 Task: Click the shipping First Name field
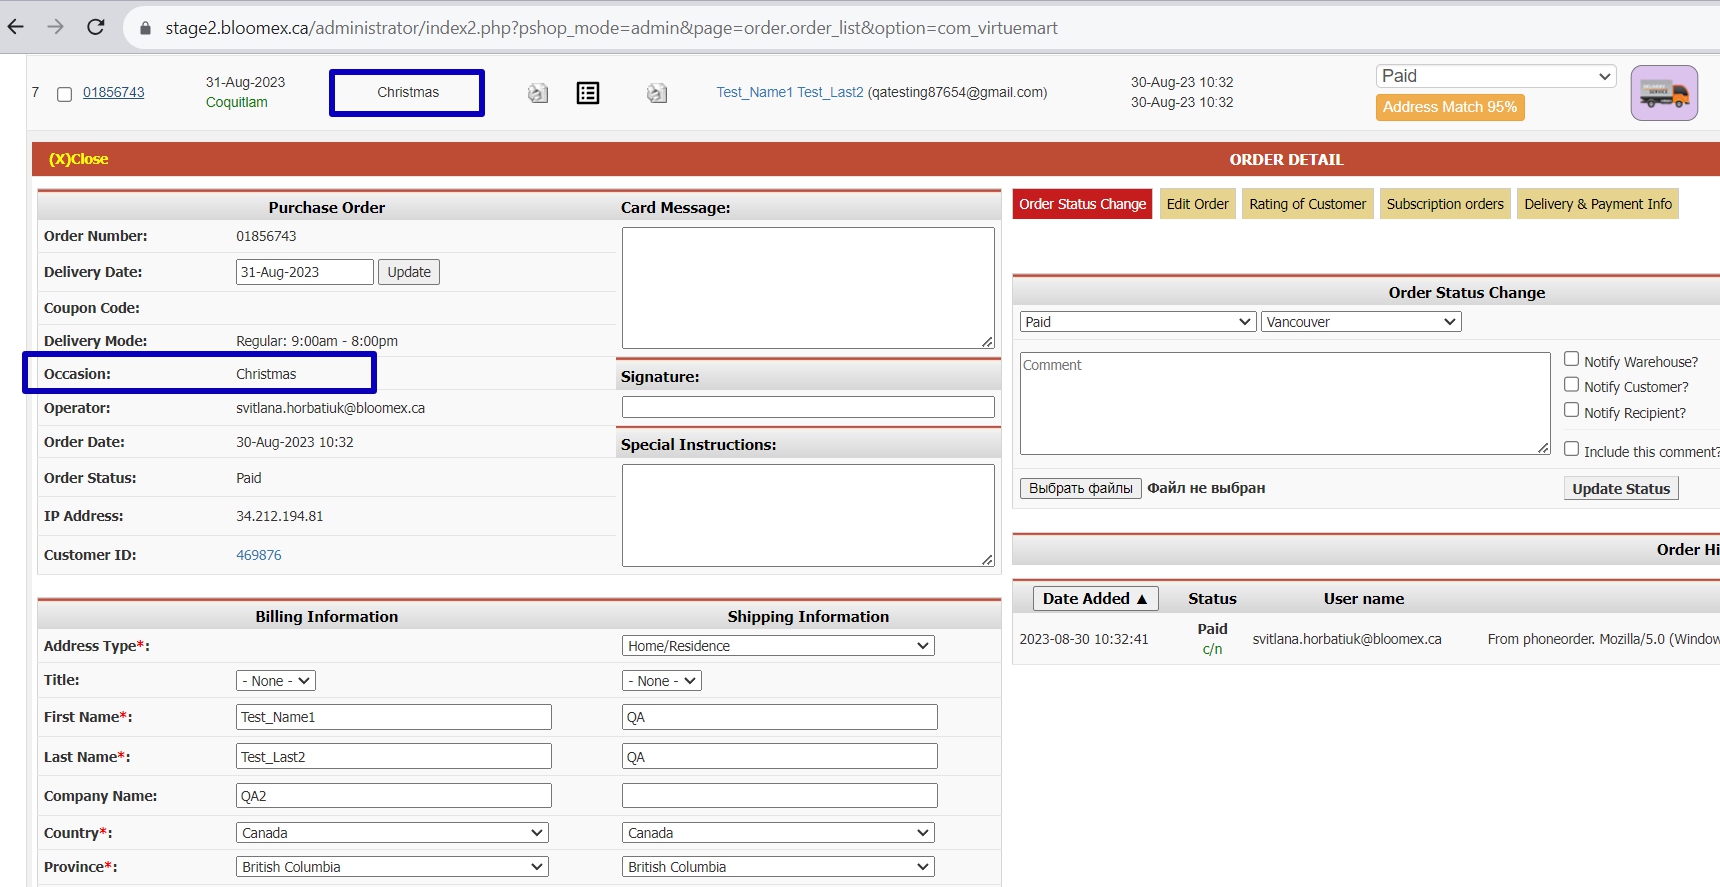(x=780, y=717)
